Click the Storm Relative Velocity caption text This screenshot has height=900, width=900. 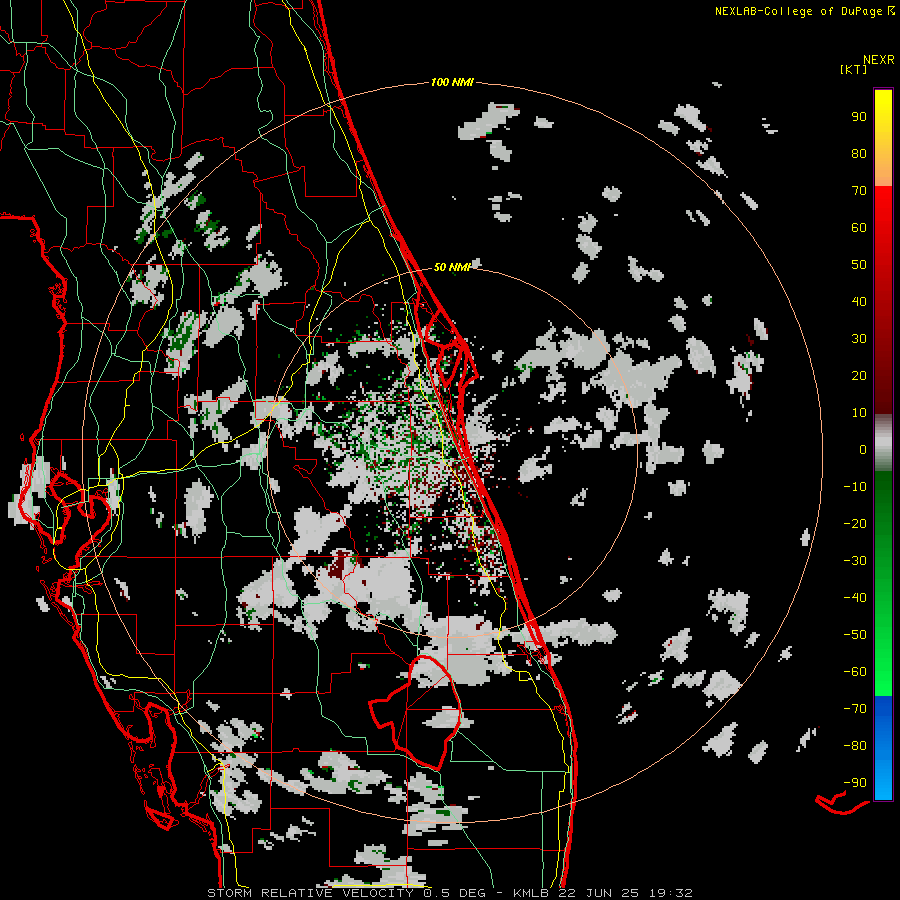pyautogui.click(x=449, y=893)
